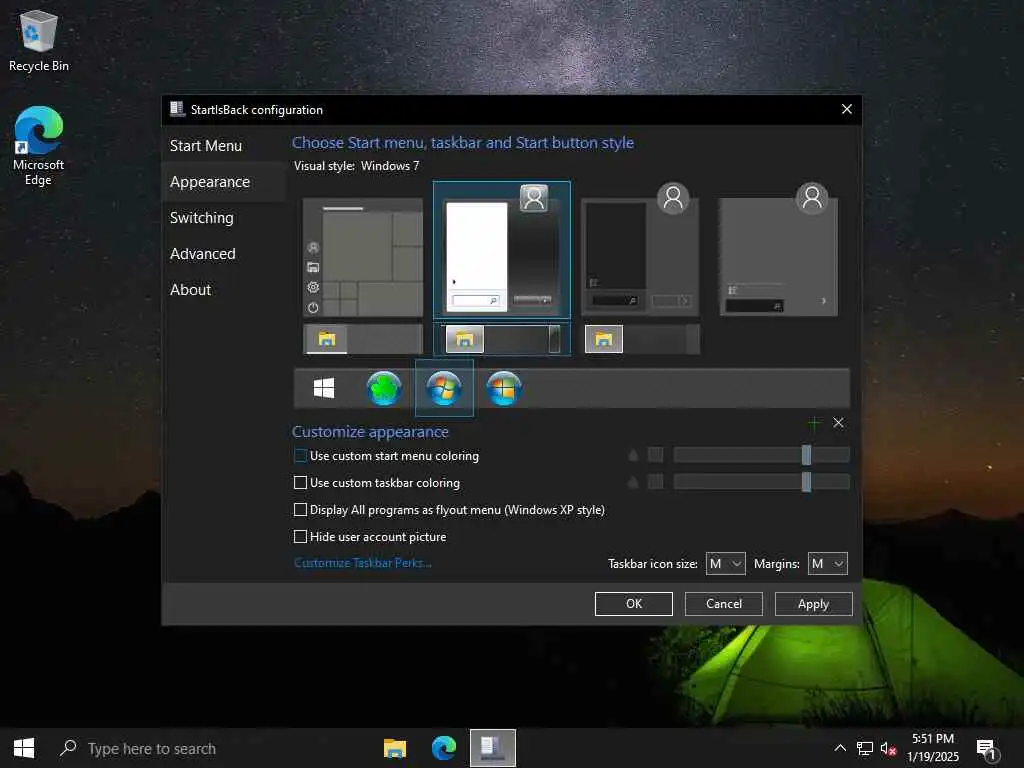The image size is (1024, 768).
Task: Open the Margins dropdown
Action: 827,563
